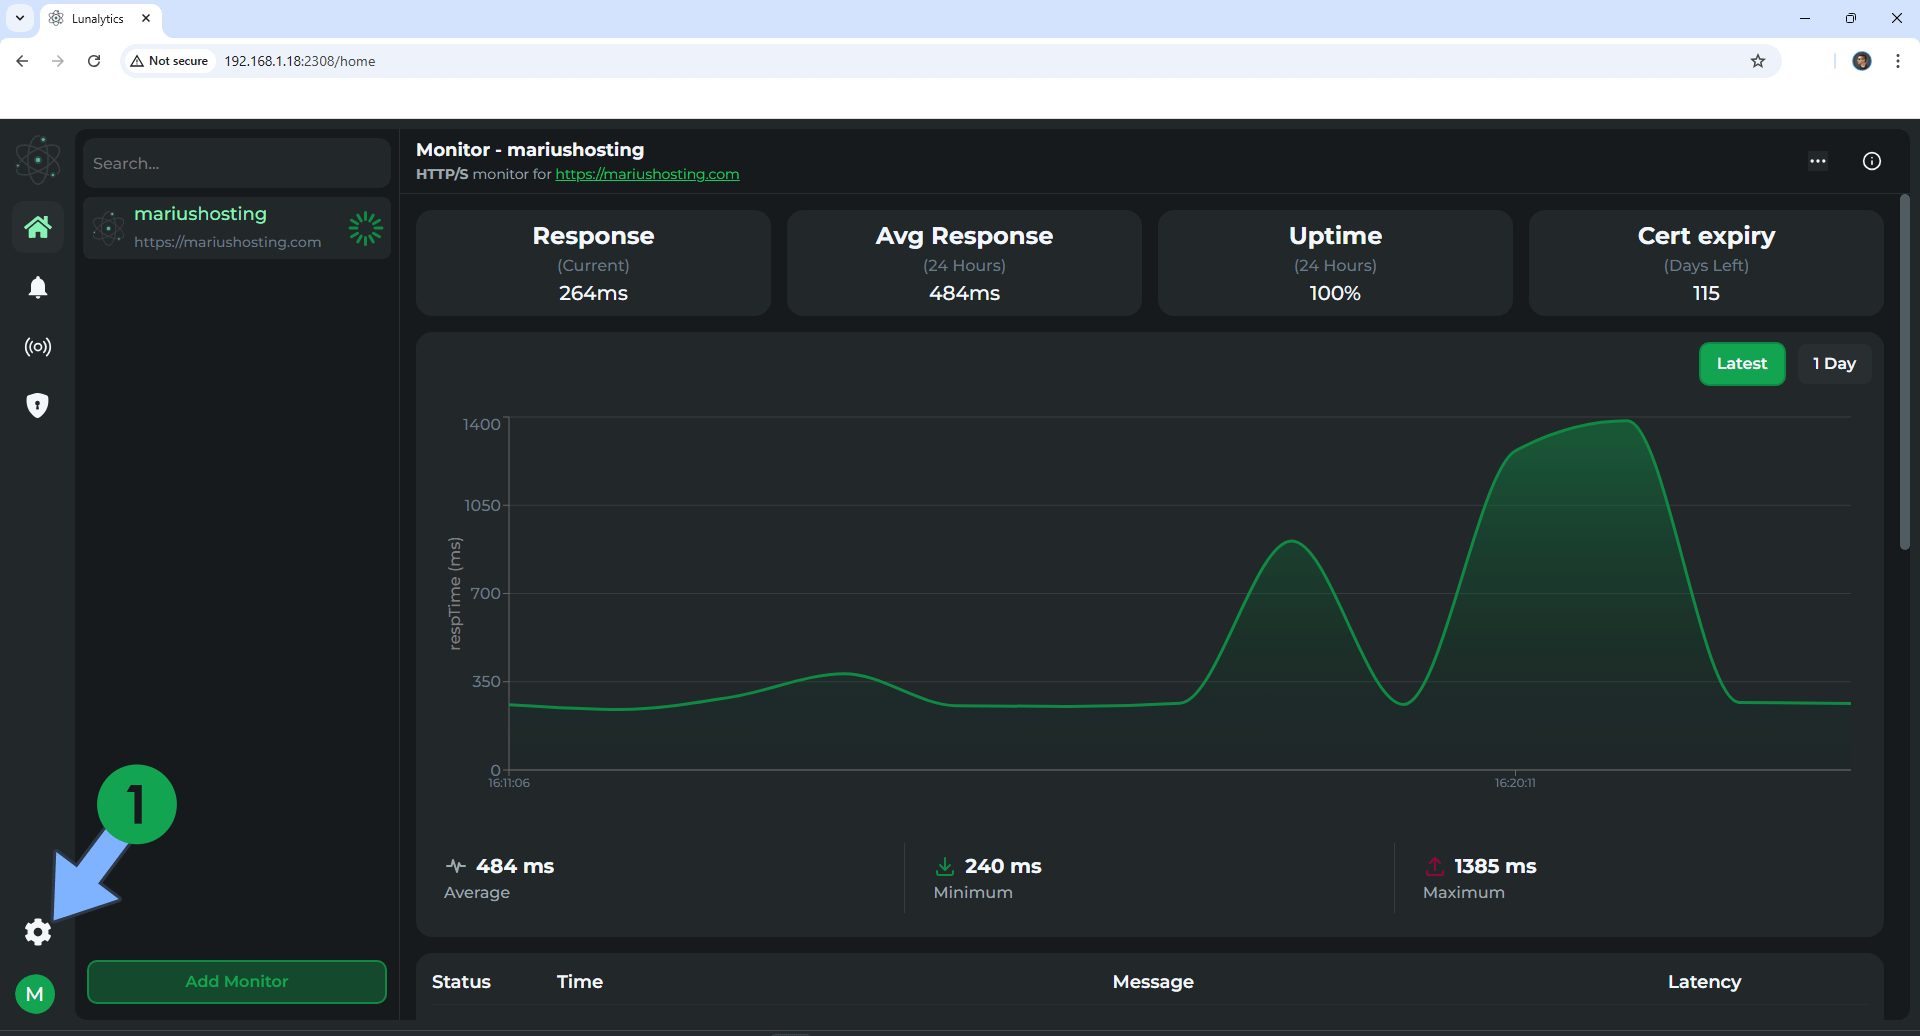Open the monitor options three-dots menu
Screen dimensions: 1920x1036
pos(1818,161)
